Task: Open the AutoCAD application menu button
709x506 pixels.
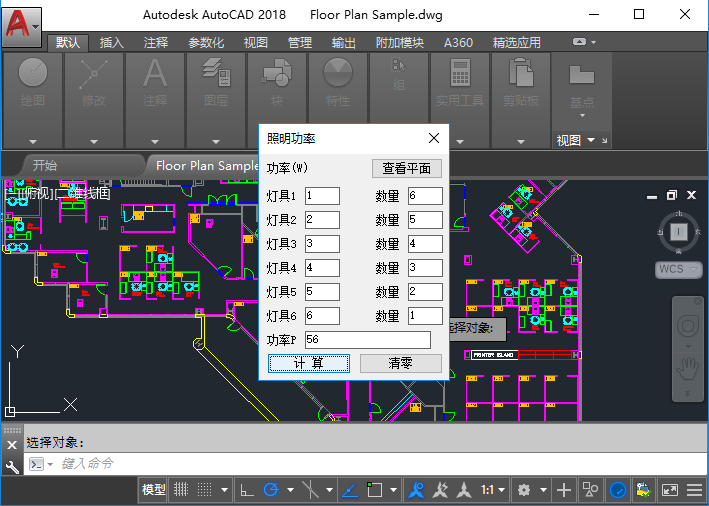Action: coord(21,27)
